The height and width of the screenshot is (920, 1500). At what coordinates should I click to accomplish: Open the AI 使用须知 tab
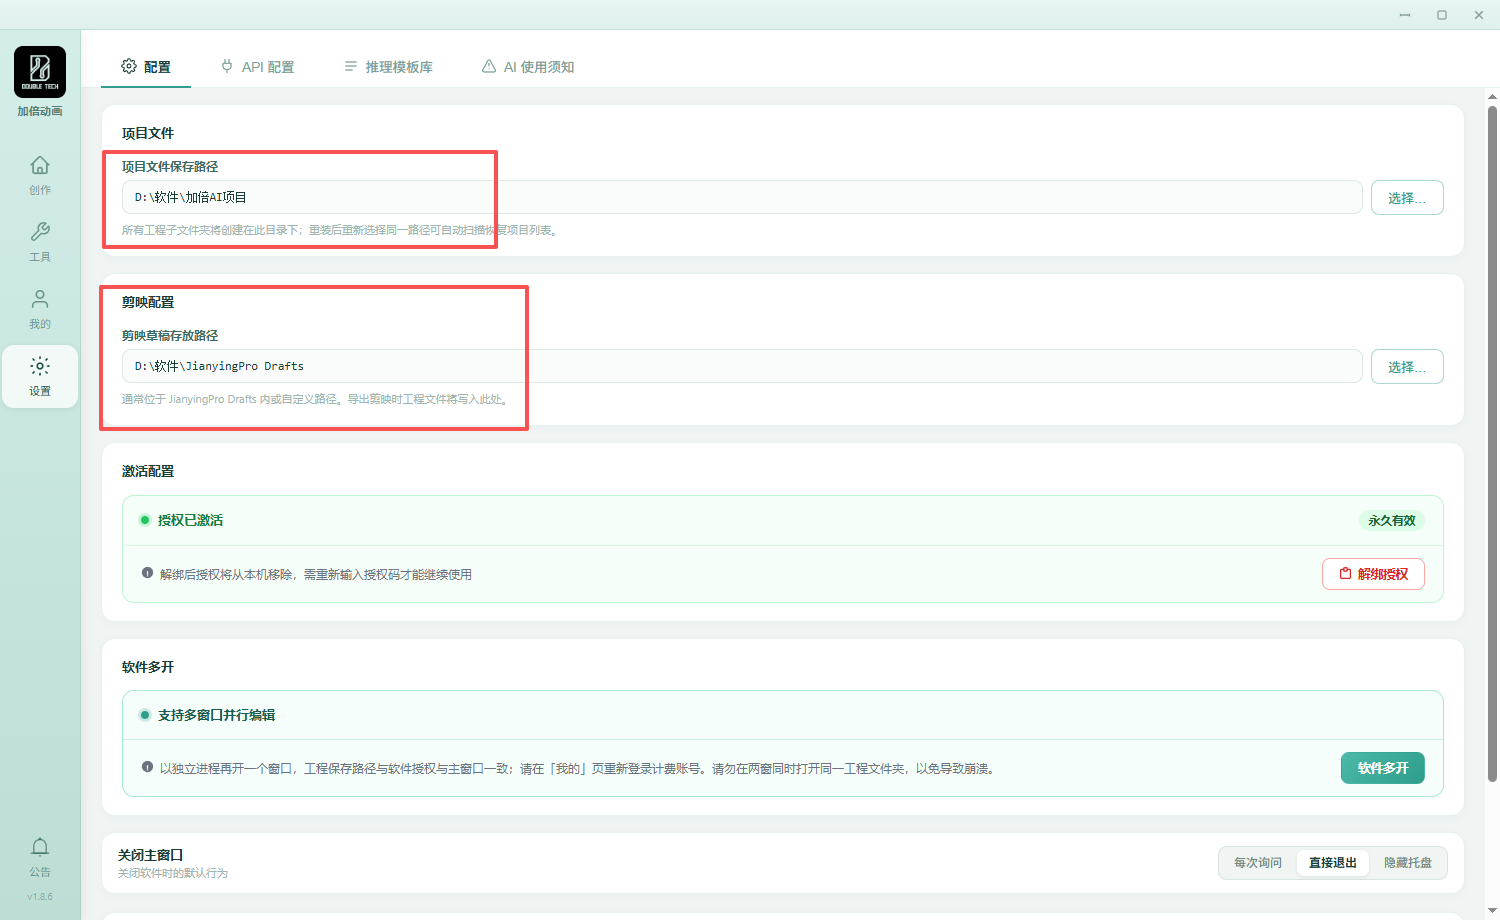click(x=528, y=67)
